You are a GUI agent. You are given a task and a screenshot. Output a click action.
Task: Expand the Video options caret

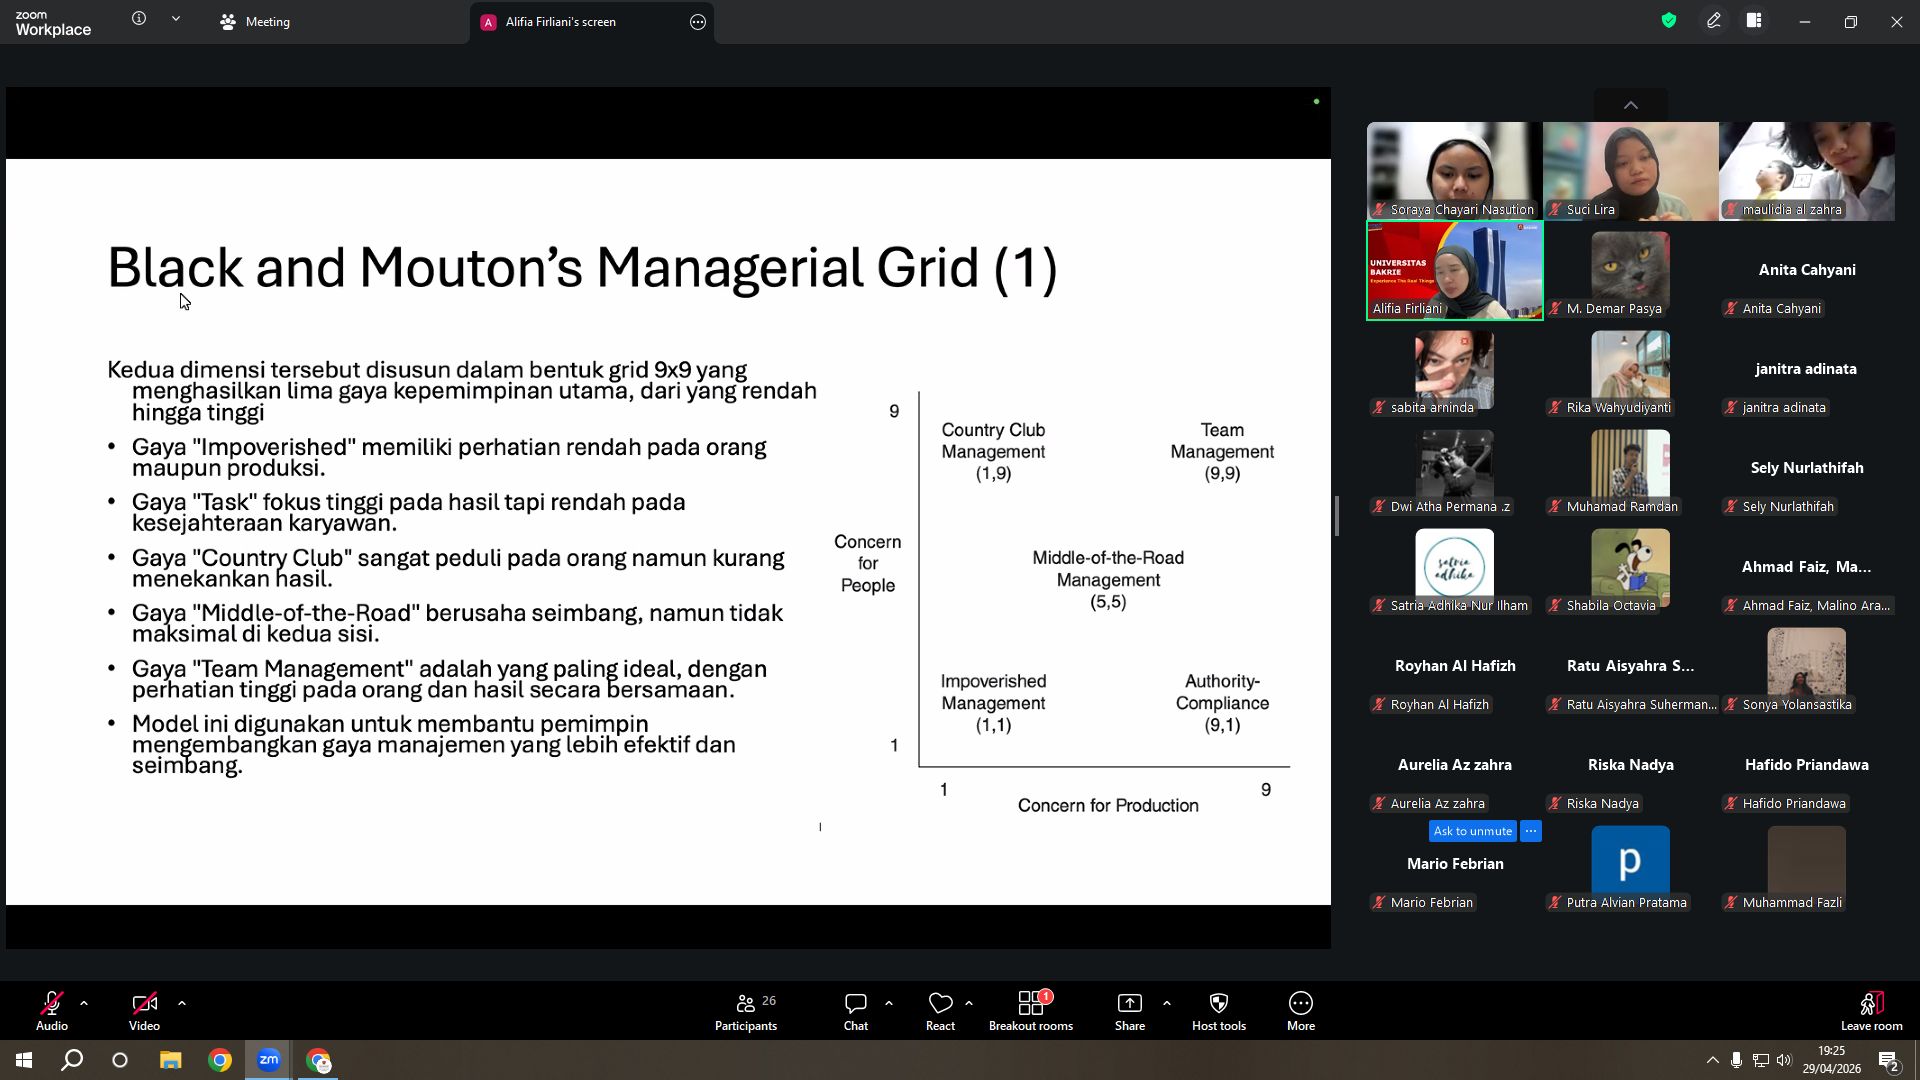[181, 1003]
